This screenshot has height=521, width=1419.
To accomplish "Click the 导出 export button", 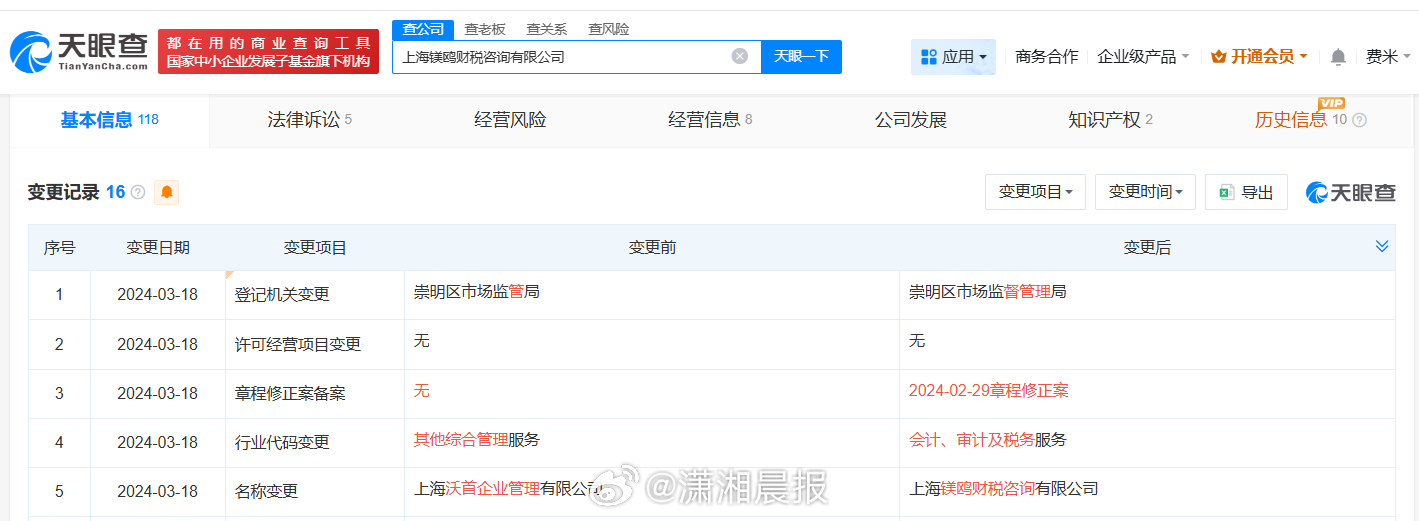I will coord(1246,192).
